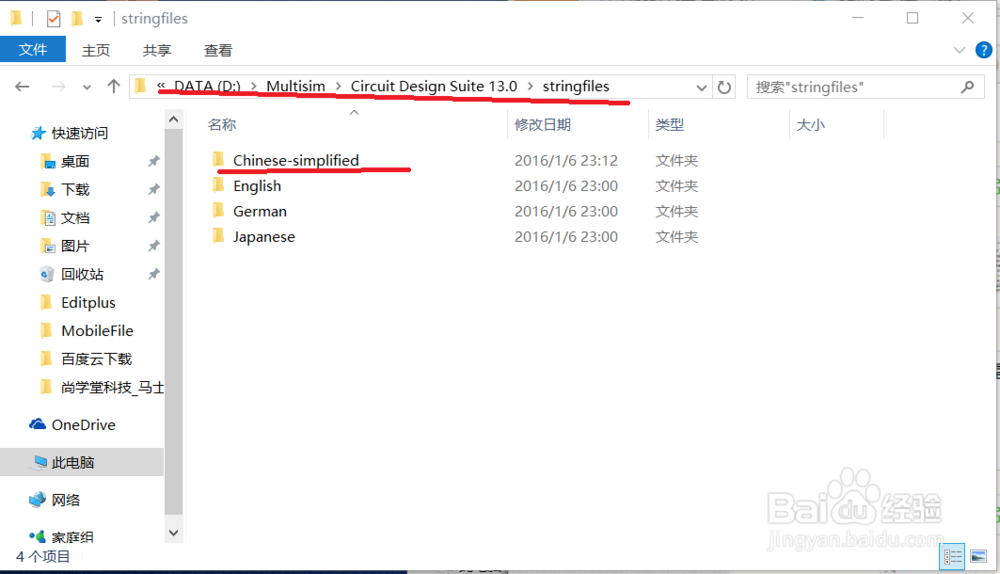Select the German folder
This screenshot has width=1000, height=574.
pyautogui.click(x=260, y=211)
